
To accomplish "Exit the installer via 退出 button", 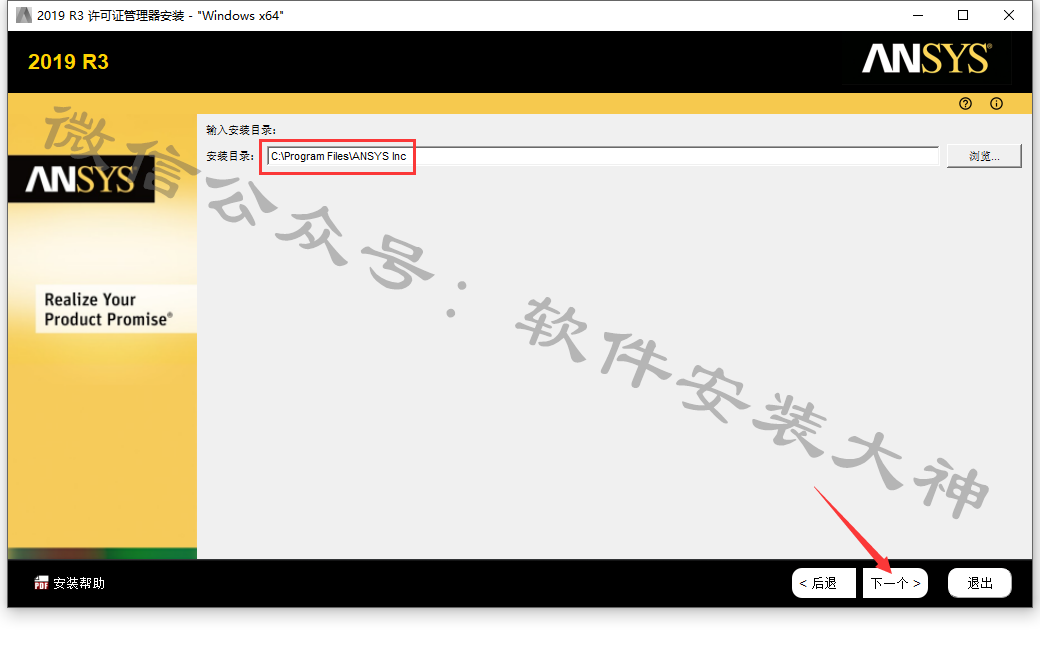I will pos(980,583).
